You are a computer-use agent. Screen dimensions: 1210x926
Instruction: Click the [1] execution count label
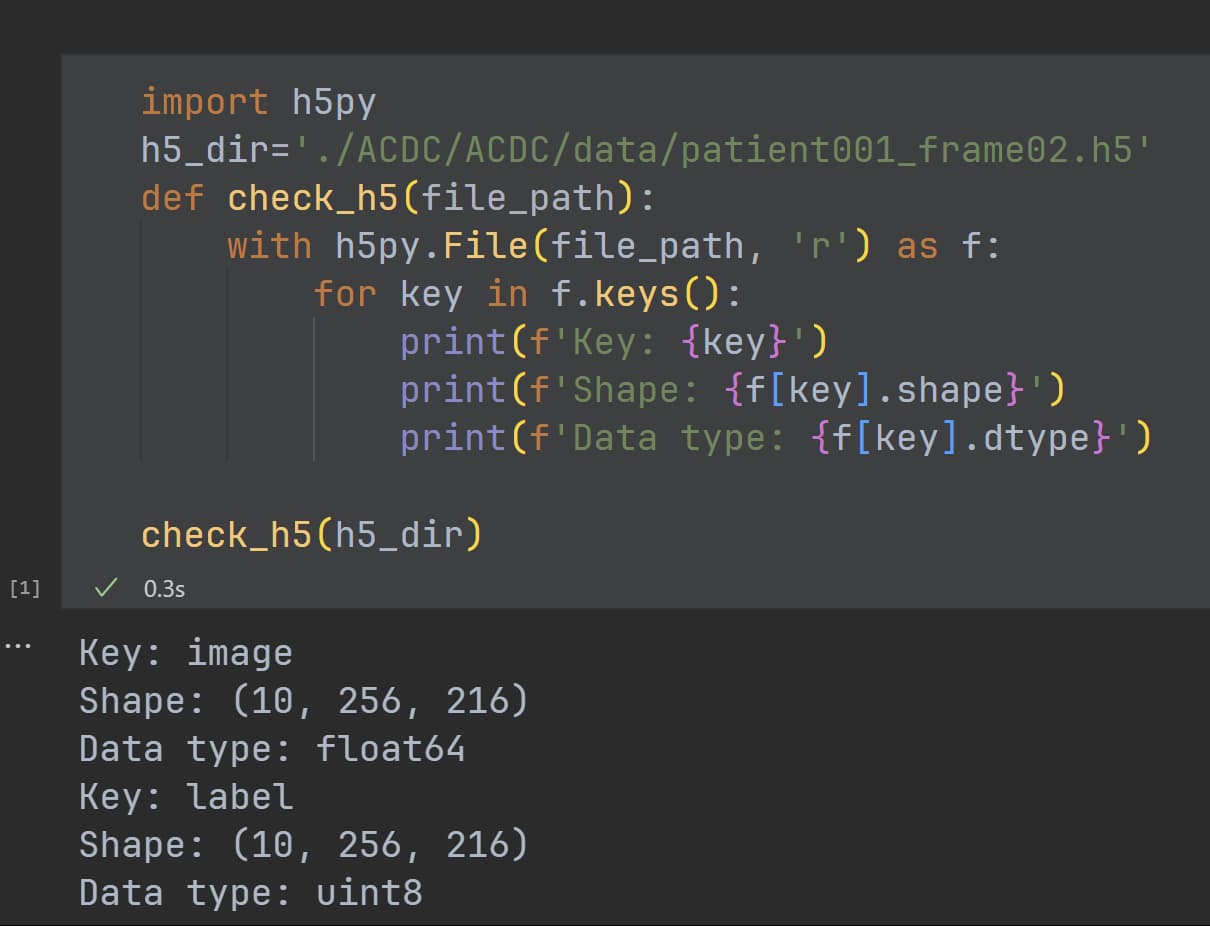coord(25,588)
